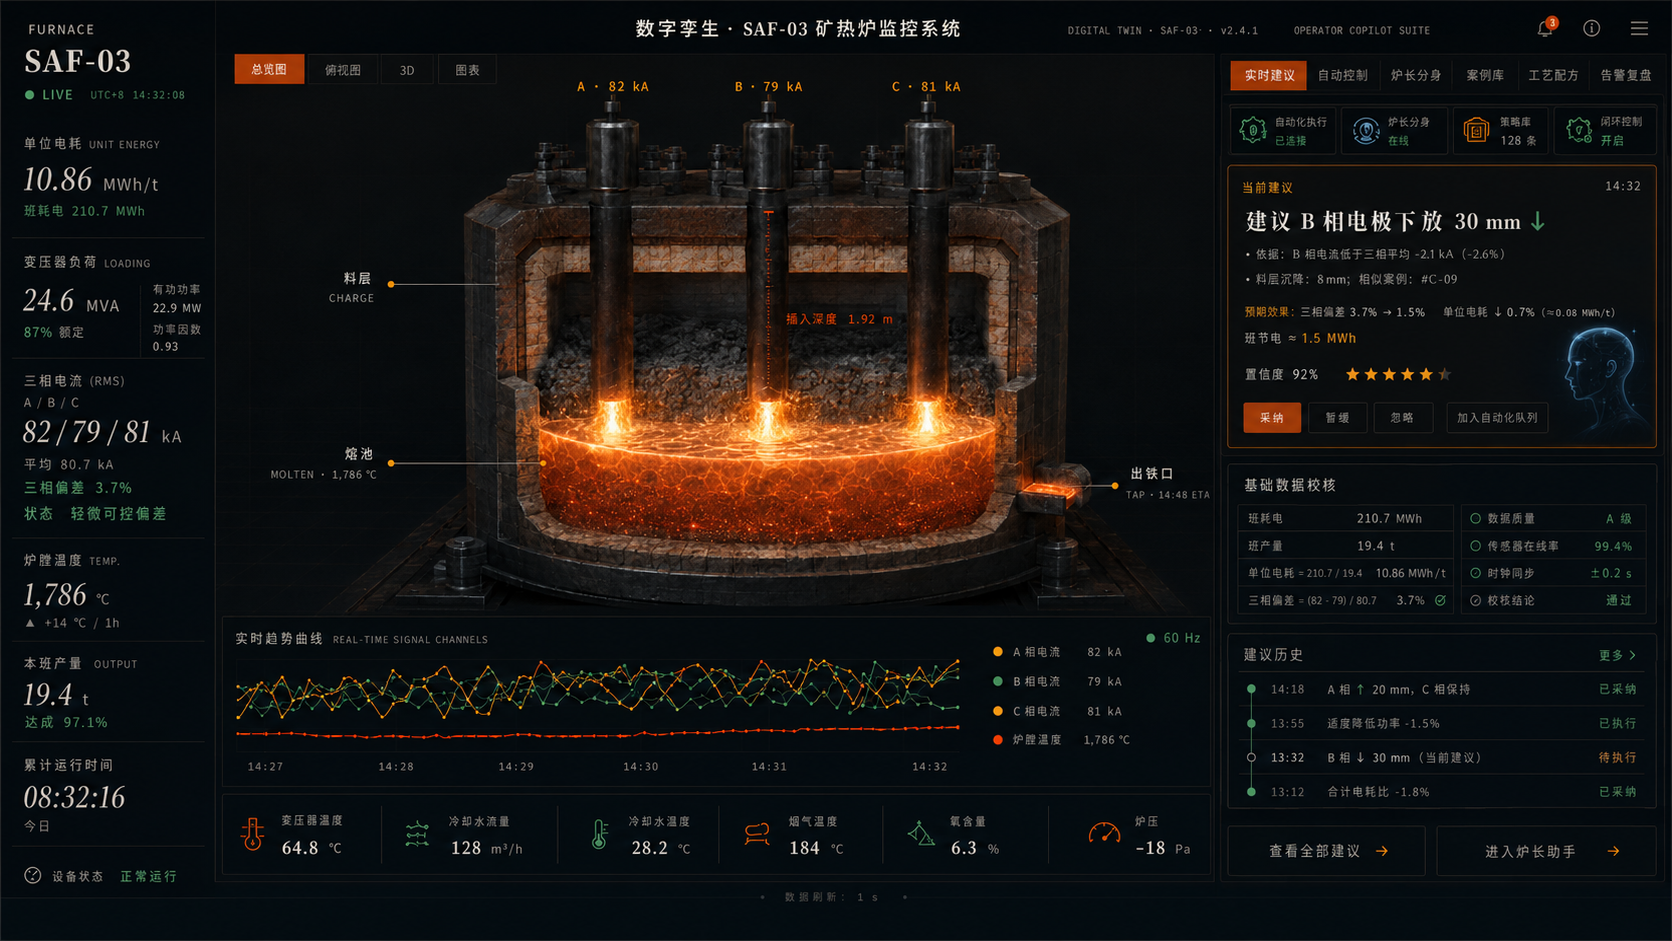Viewport: 1672px width, 941px height.
Task: Switch to 俯视图 view tab
Action: pyautogui.click(x=343, y=70)
